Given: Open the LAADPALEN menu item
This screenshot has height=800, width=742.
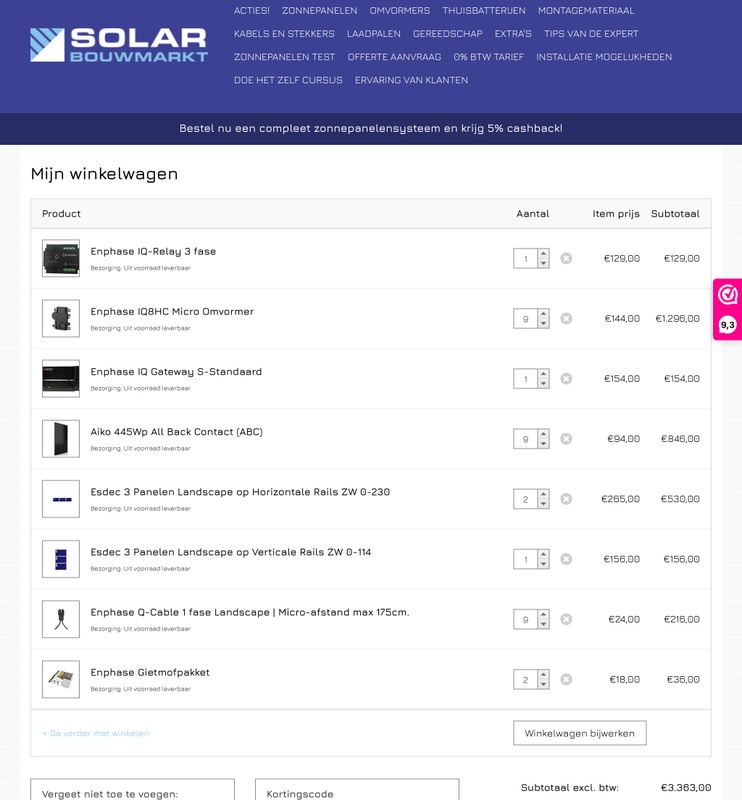Looking at the screenshot, I should pyautogui.click(x=374, y=34).
